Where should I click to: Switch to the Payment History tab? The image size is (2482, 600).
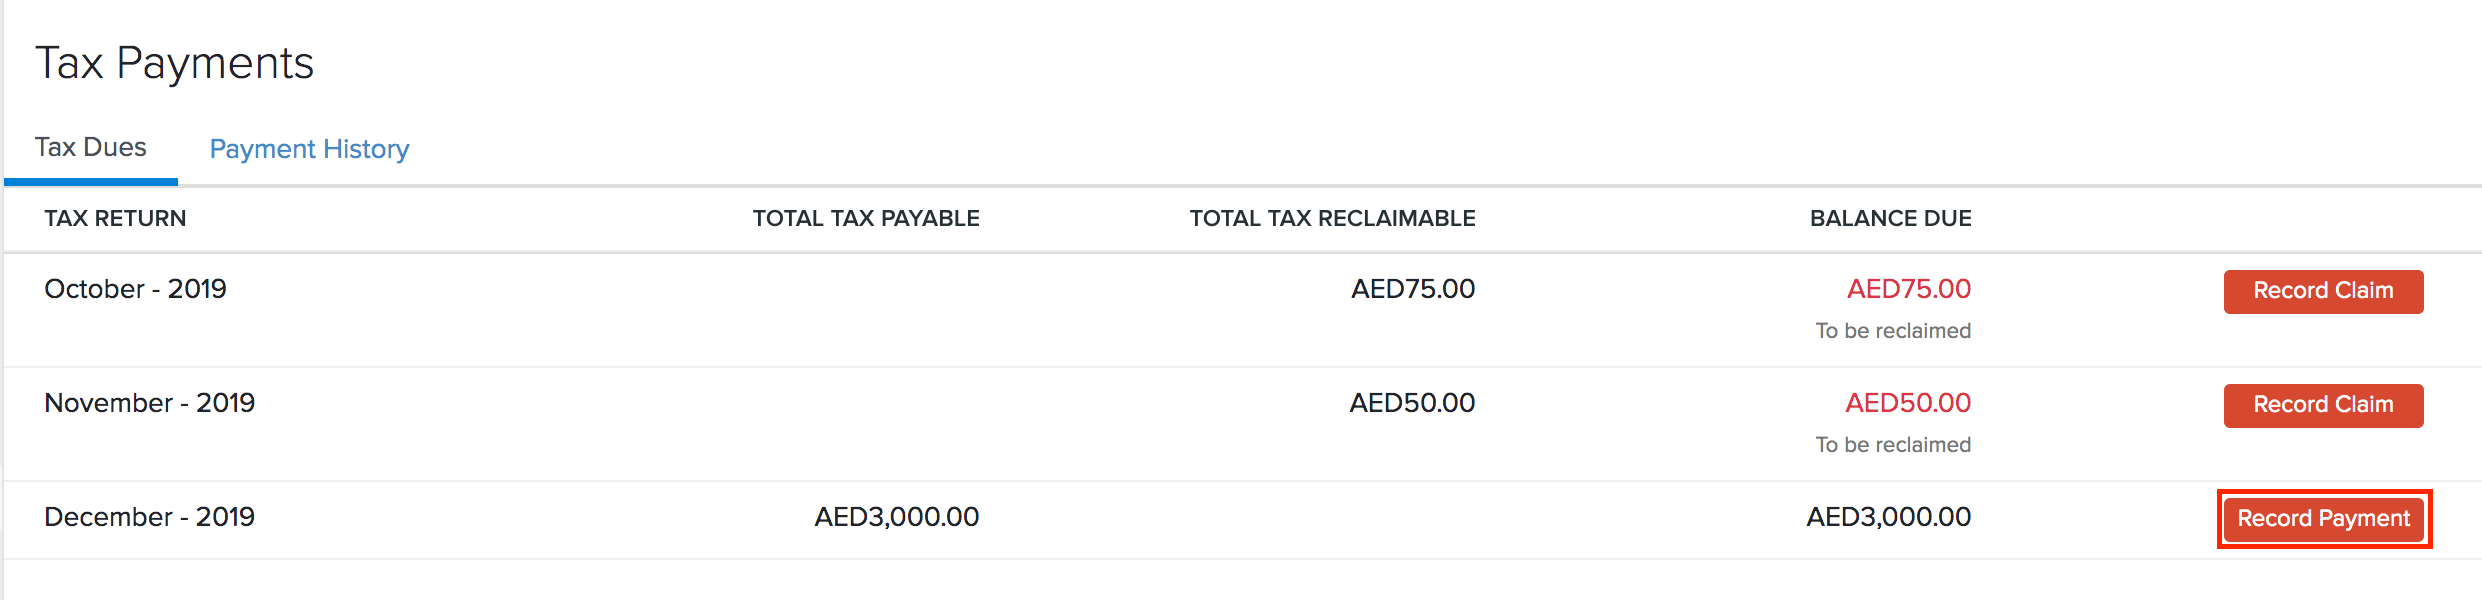pos(308,148)
